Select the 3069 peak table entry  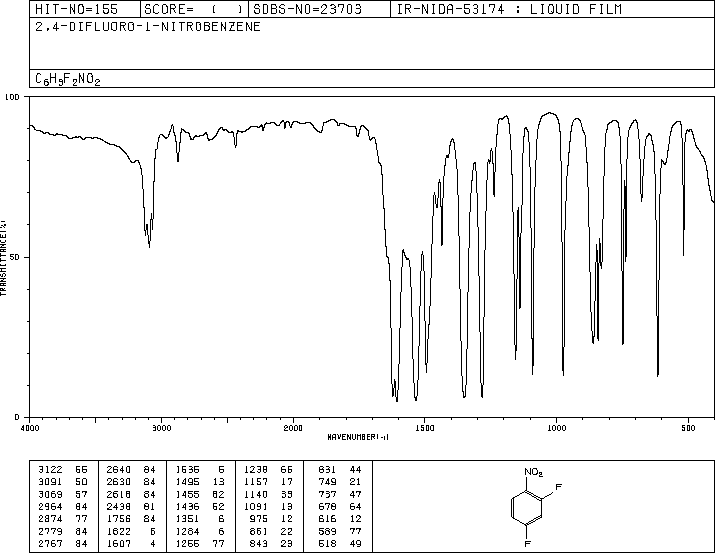pyautogui.click(x=63, y=494)
